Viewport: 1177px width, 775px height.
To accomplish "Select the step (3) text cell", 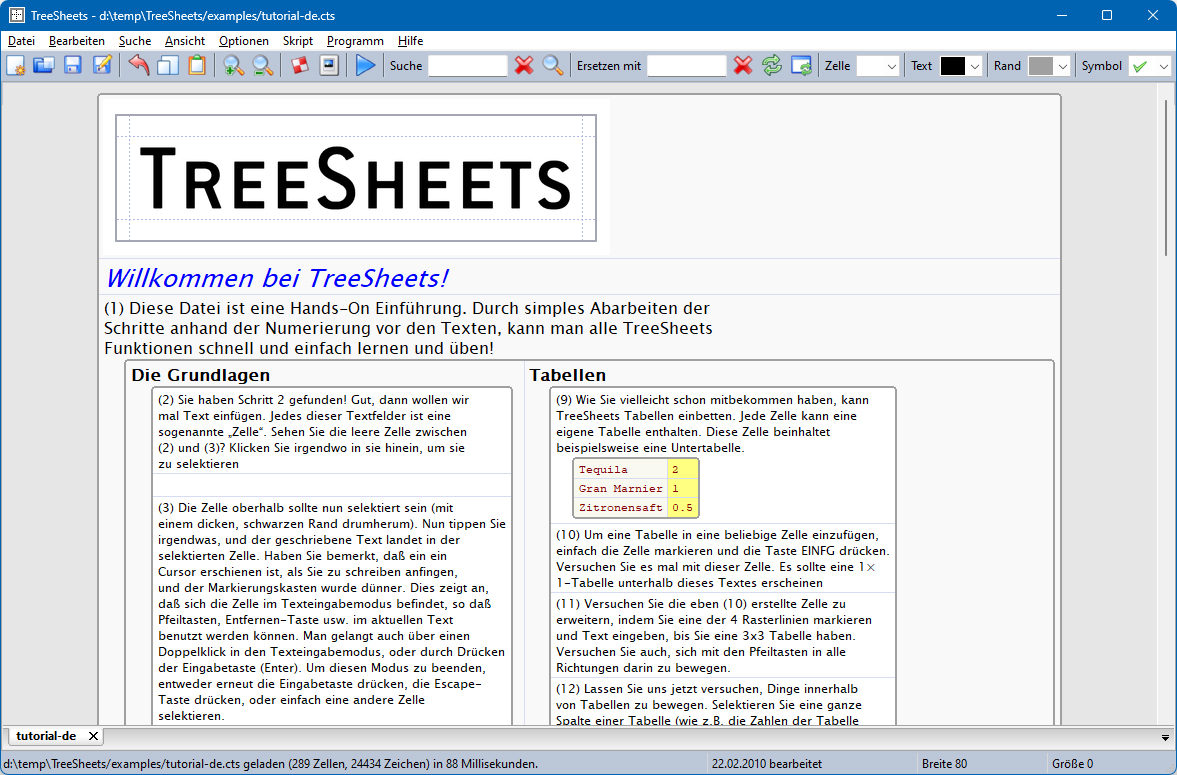I will coord(332,611).
